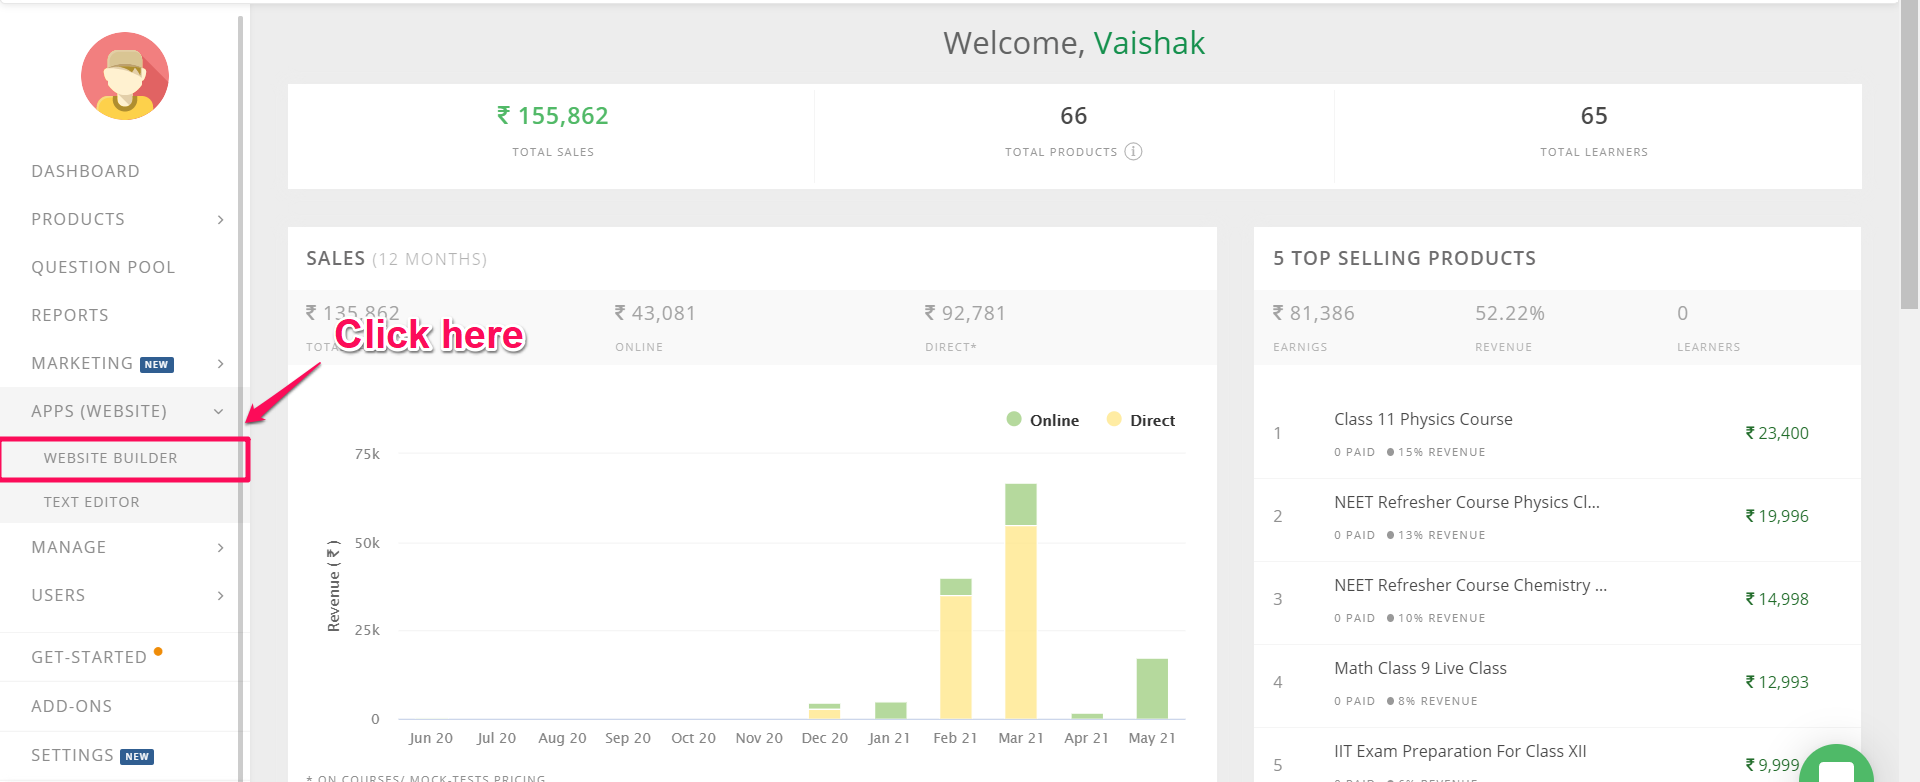Click the sidebar vertical scrollbar
This screenshot has height=782, width=1920.
240,400
